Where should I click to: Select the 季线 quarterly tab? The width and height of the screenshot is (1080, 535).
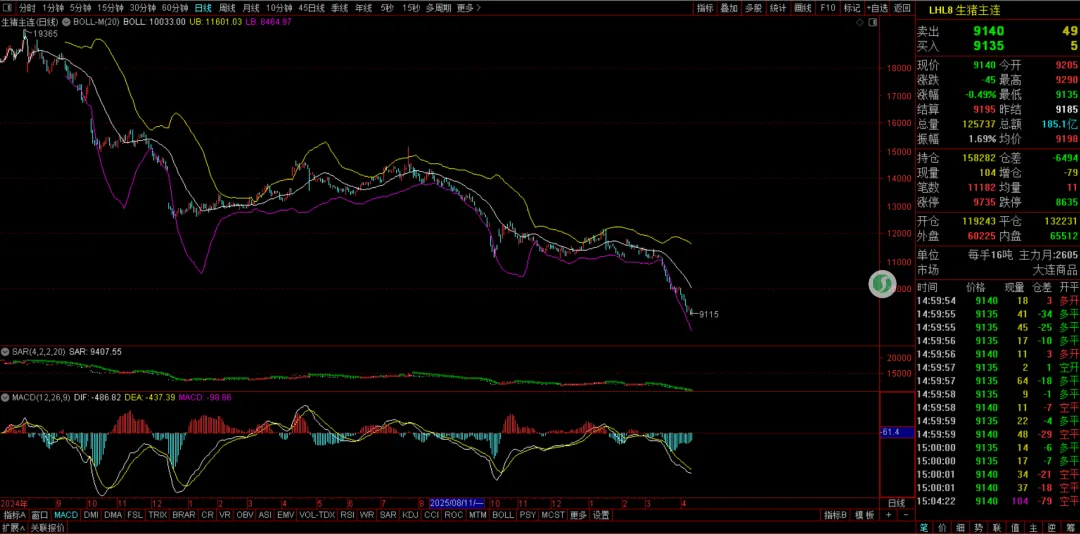coord(340,8)
